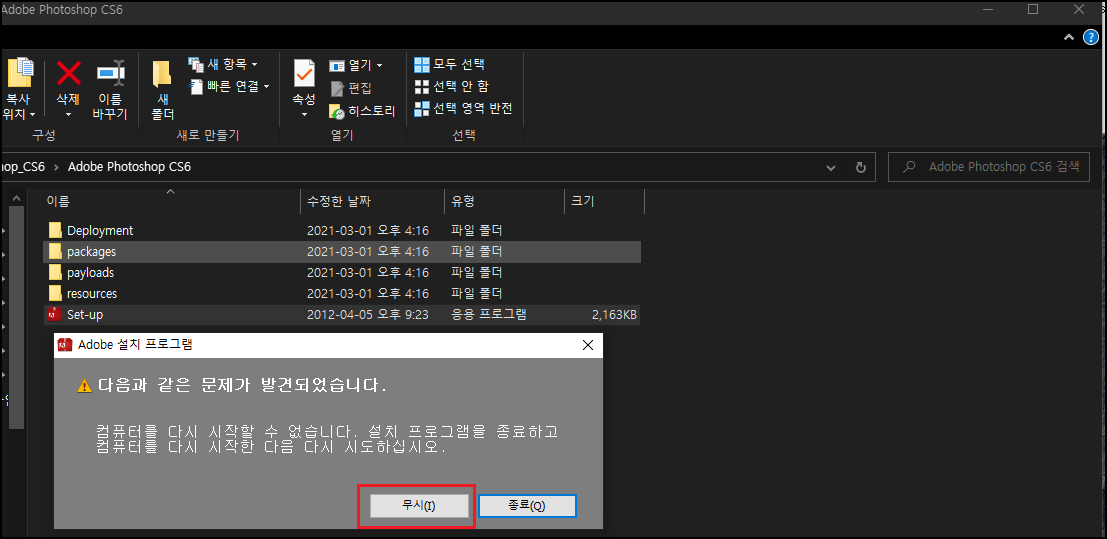Click Set-up's 2012-04-05 date cell
This screenshot has width=1107, height=539.
368,314
